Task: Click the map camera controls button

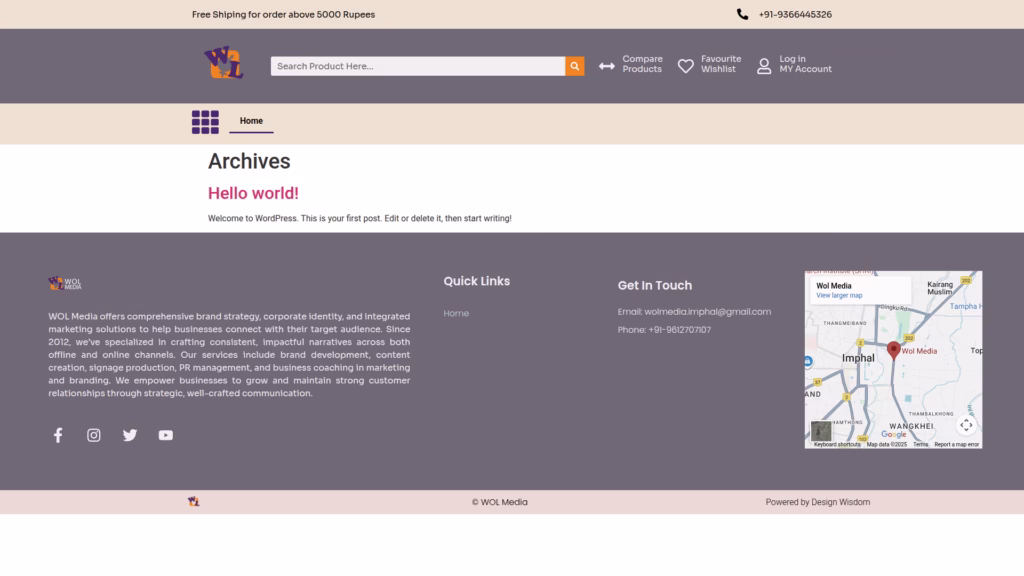Action: pyautogui.click(x=966, y=425)
